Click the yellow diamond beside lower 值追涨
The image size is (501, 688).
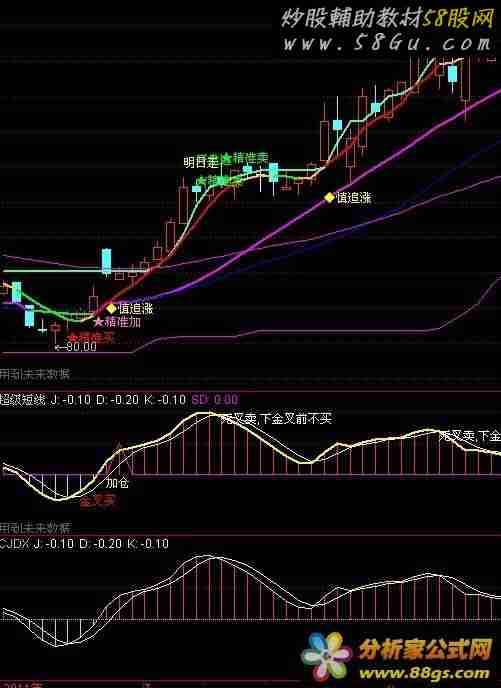[x=111, y=308]
